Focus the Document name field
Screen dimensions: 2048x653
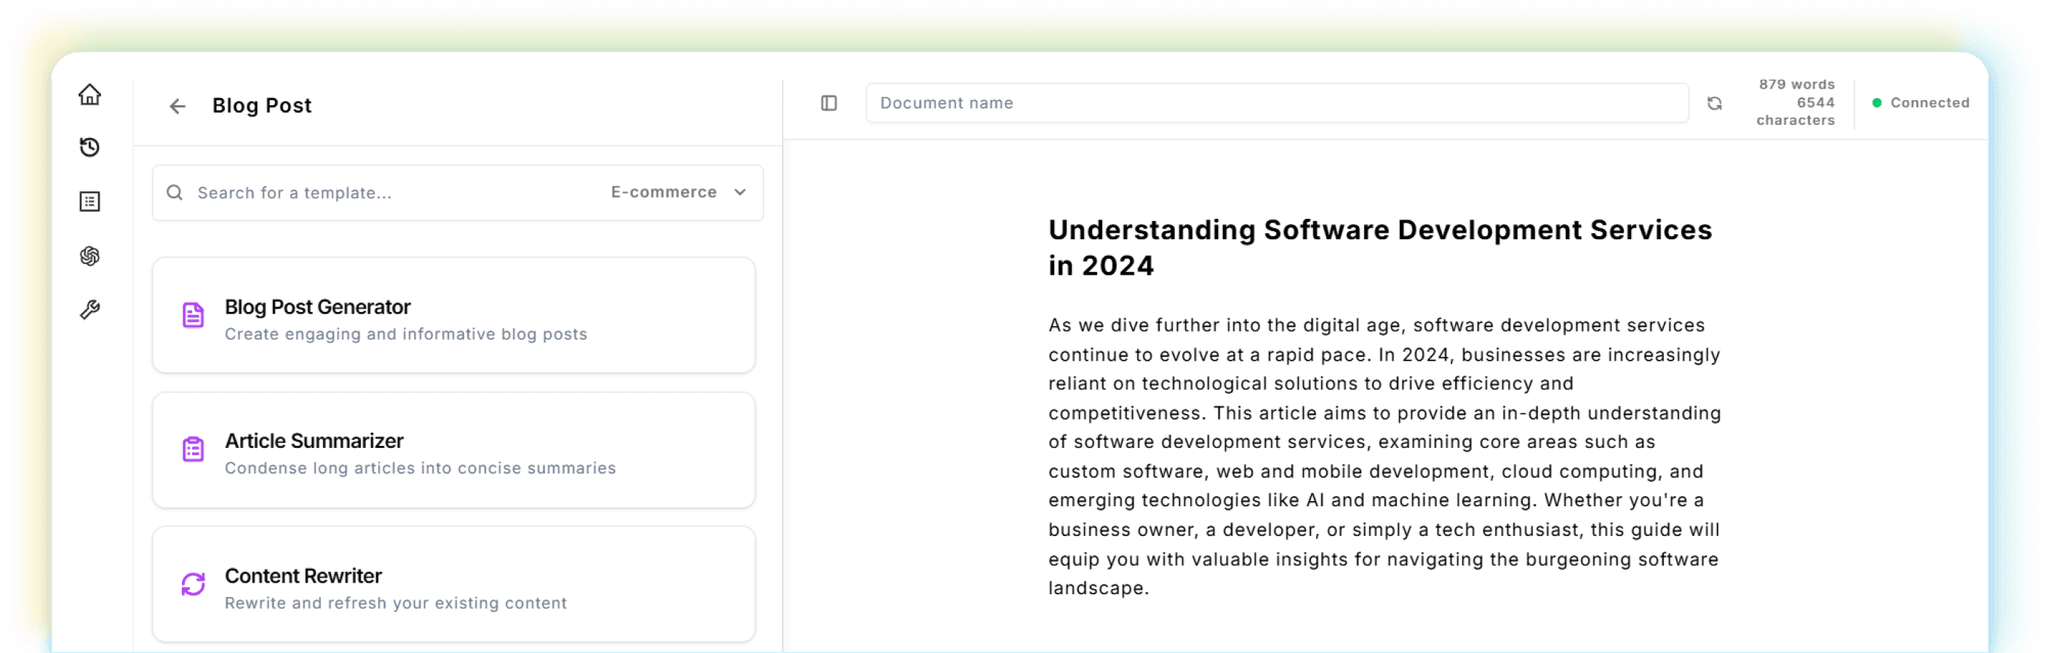pos(1277,103)
